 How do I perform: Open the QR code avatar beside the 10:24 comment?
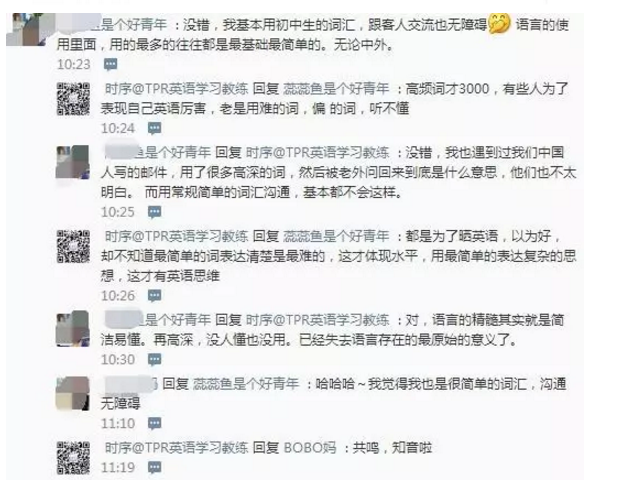click(x=73, y=99)
